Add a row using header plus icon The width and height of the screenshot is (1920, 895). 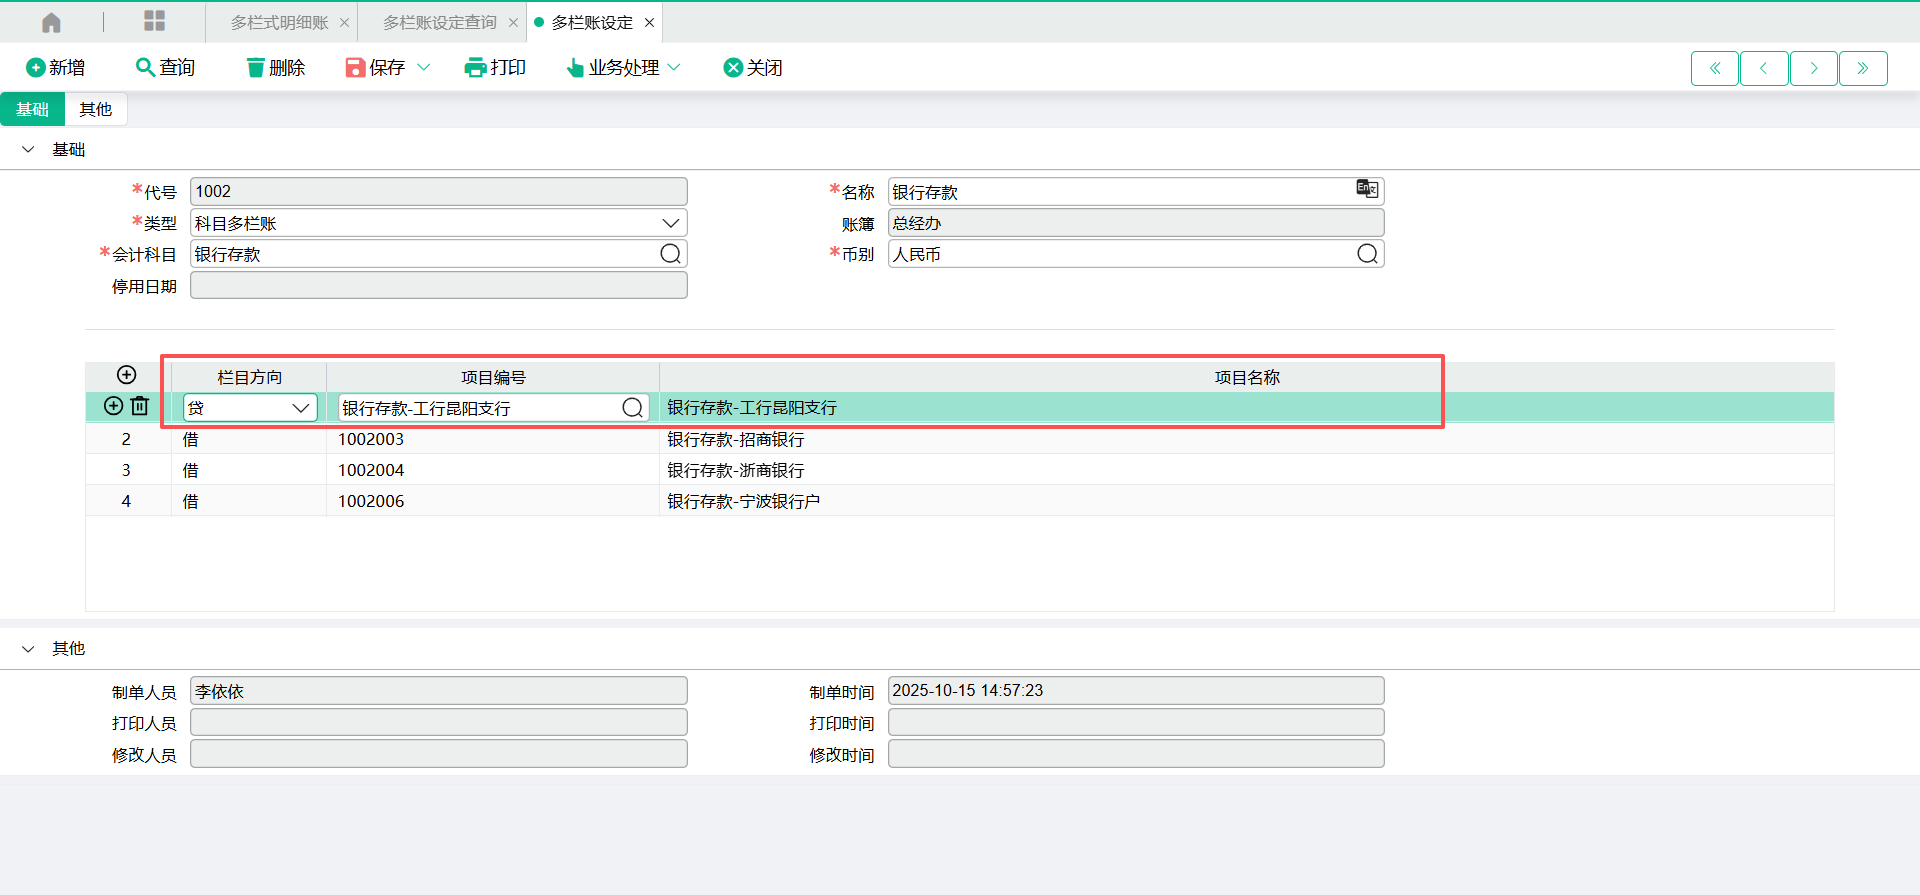coord(126,375)
